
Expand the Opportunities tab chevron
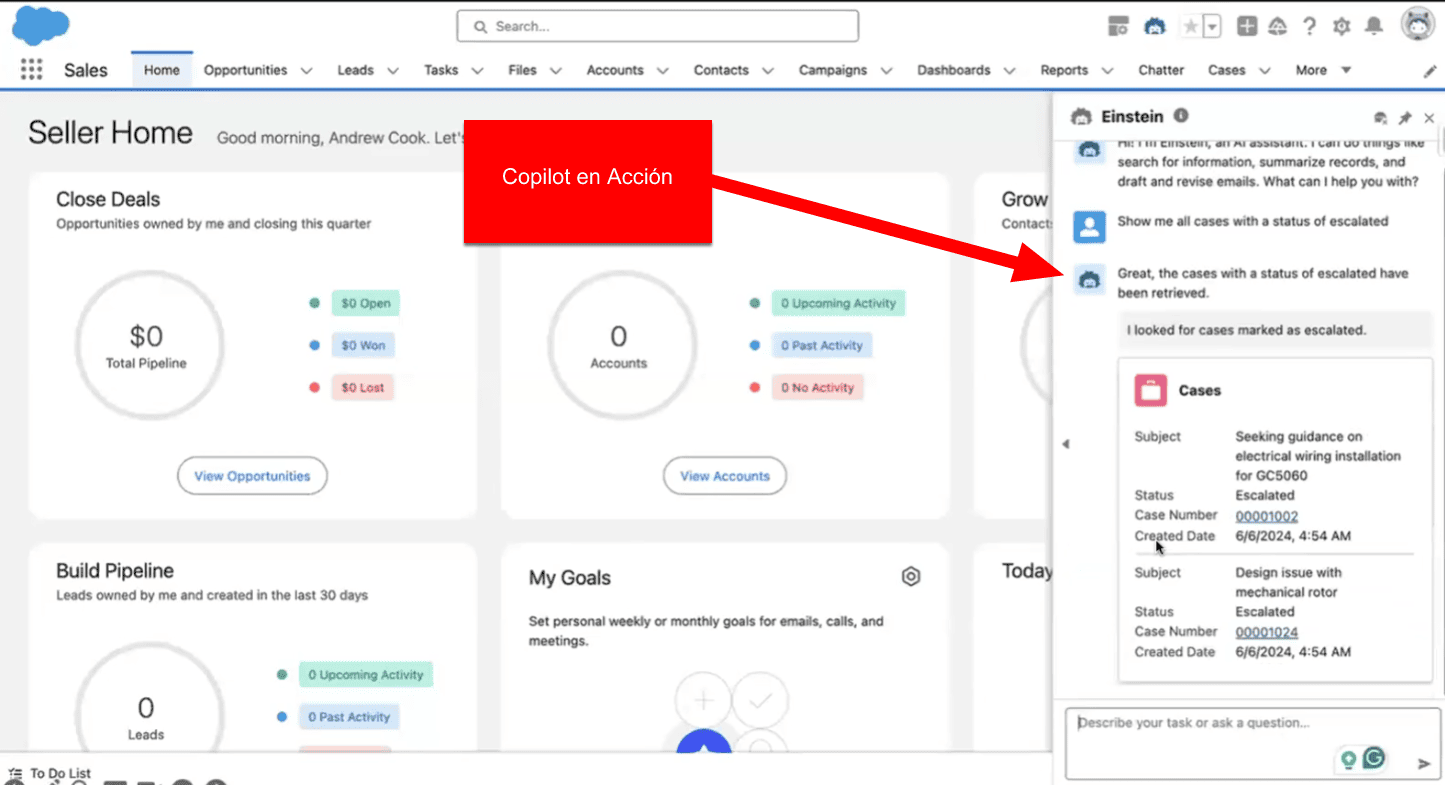pos(306,71)
